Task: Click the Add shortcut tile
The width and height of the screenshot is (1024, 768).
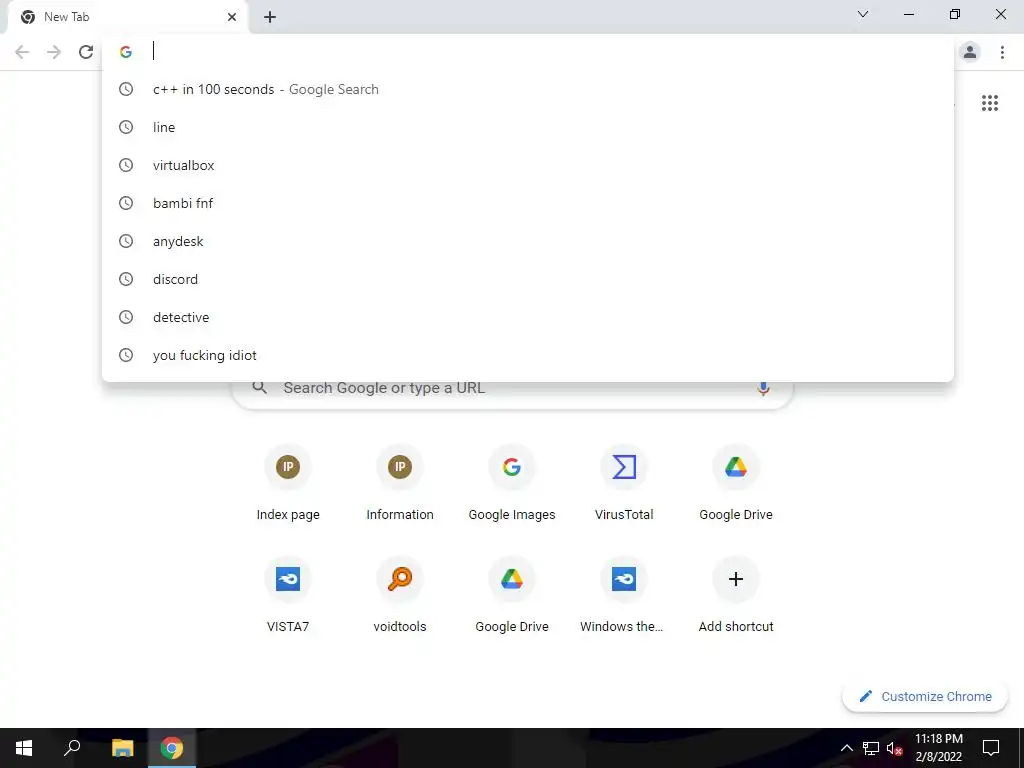Action: coord(736,596)
